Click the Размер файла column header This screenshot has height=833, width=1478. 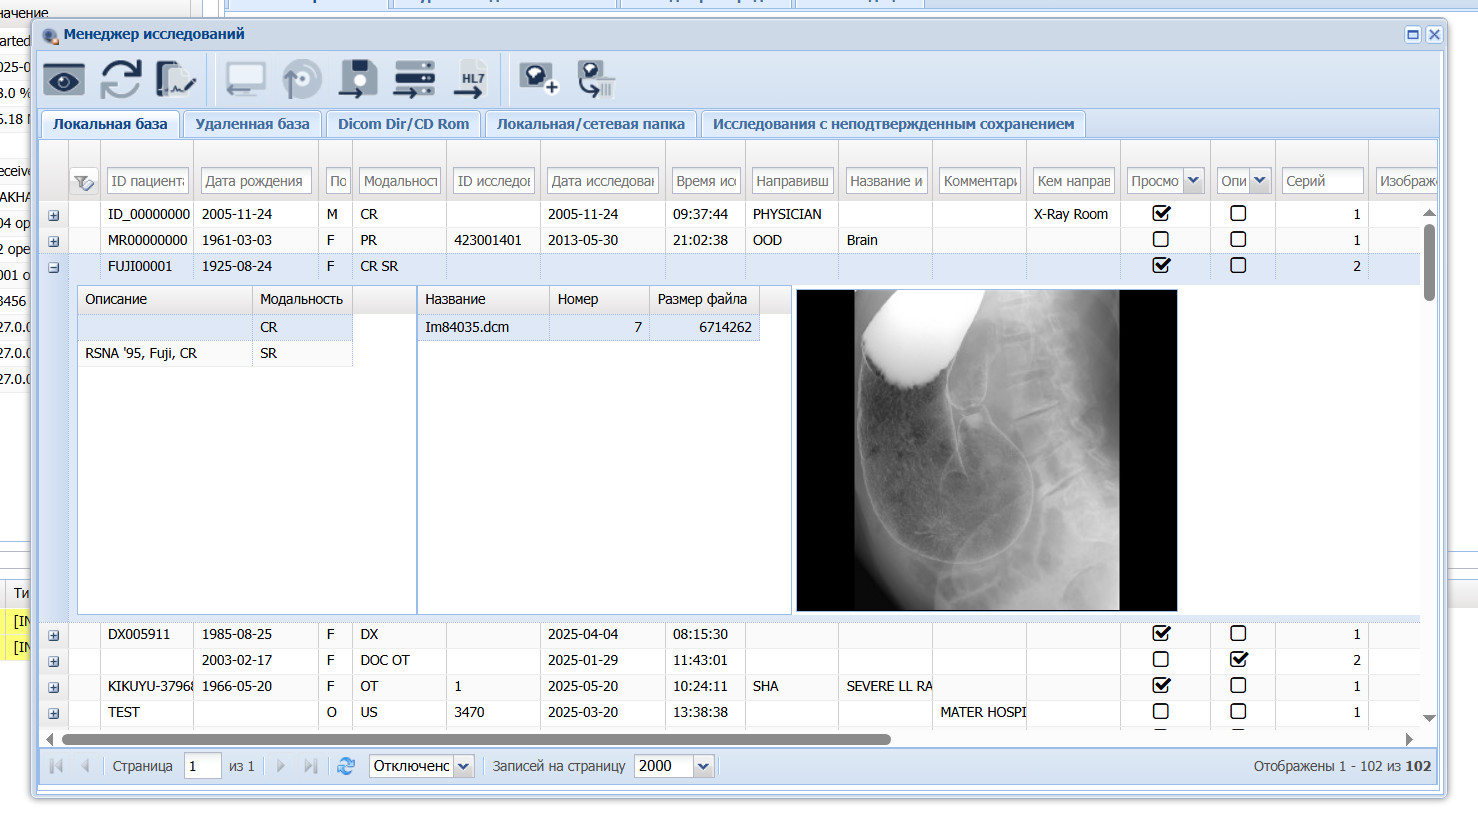[704, 299]
